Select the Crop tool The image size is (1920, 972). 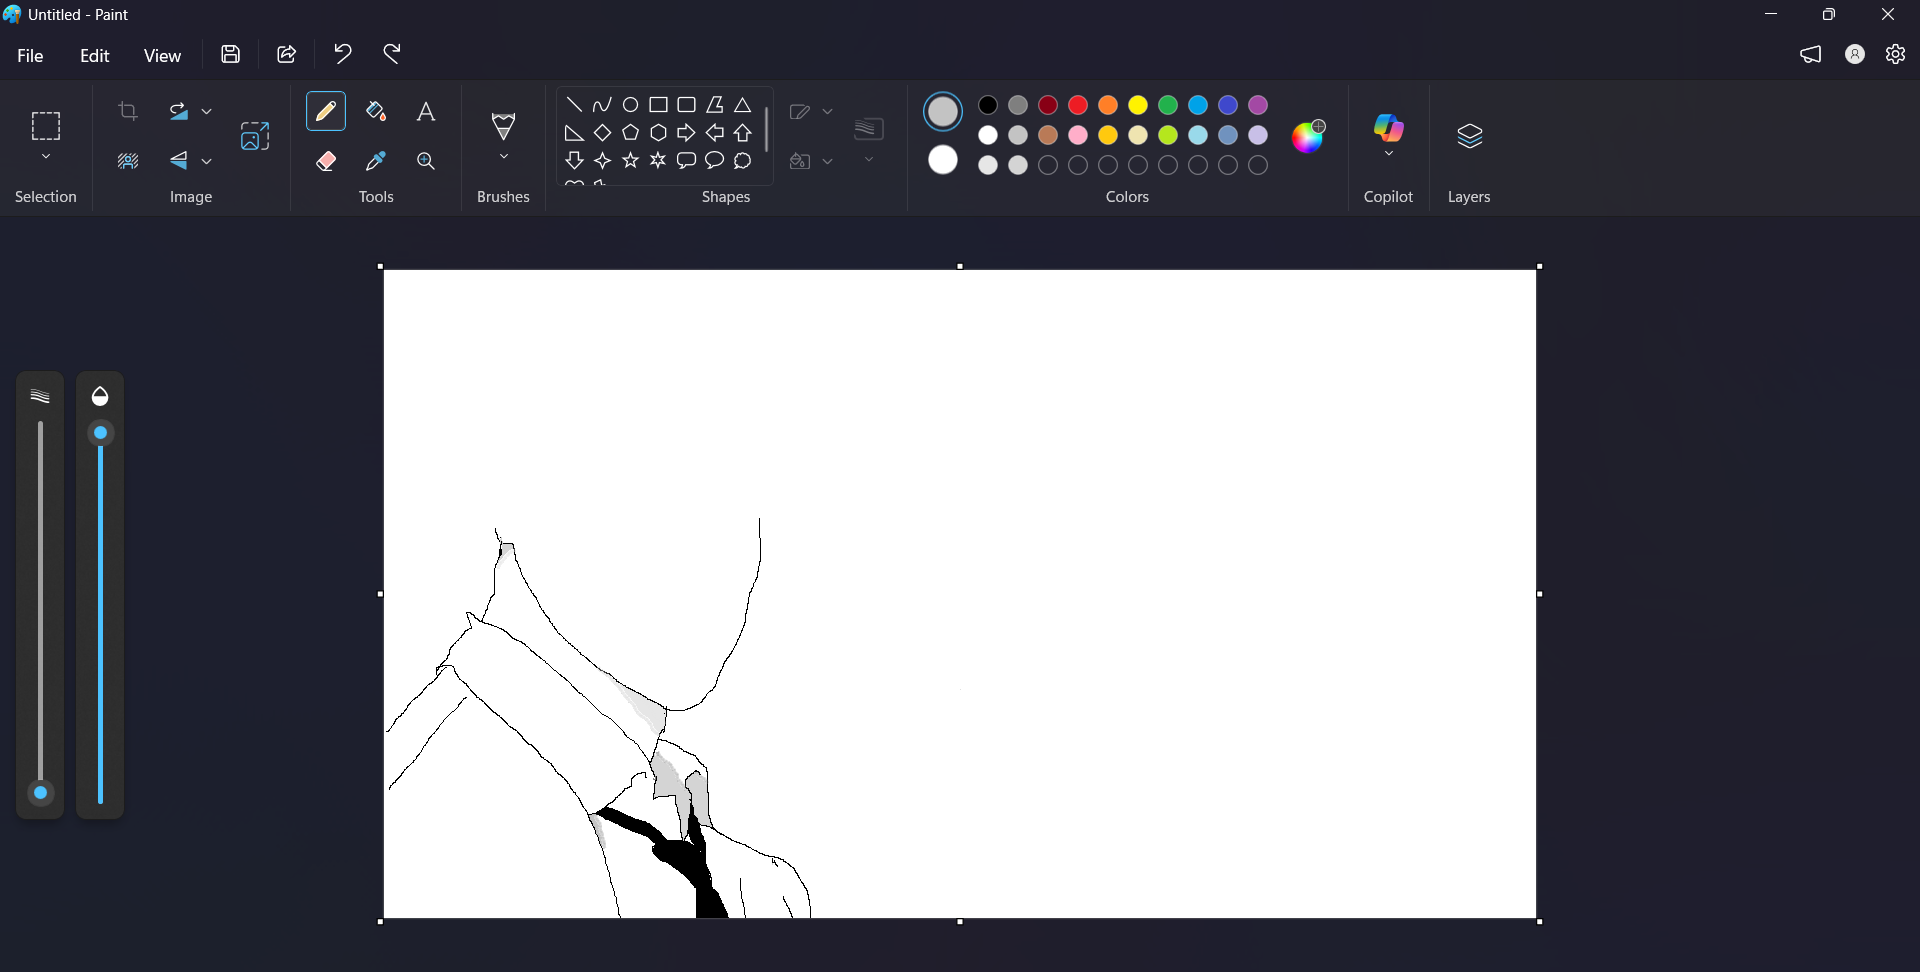(x=128, y=111)
